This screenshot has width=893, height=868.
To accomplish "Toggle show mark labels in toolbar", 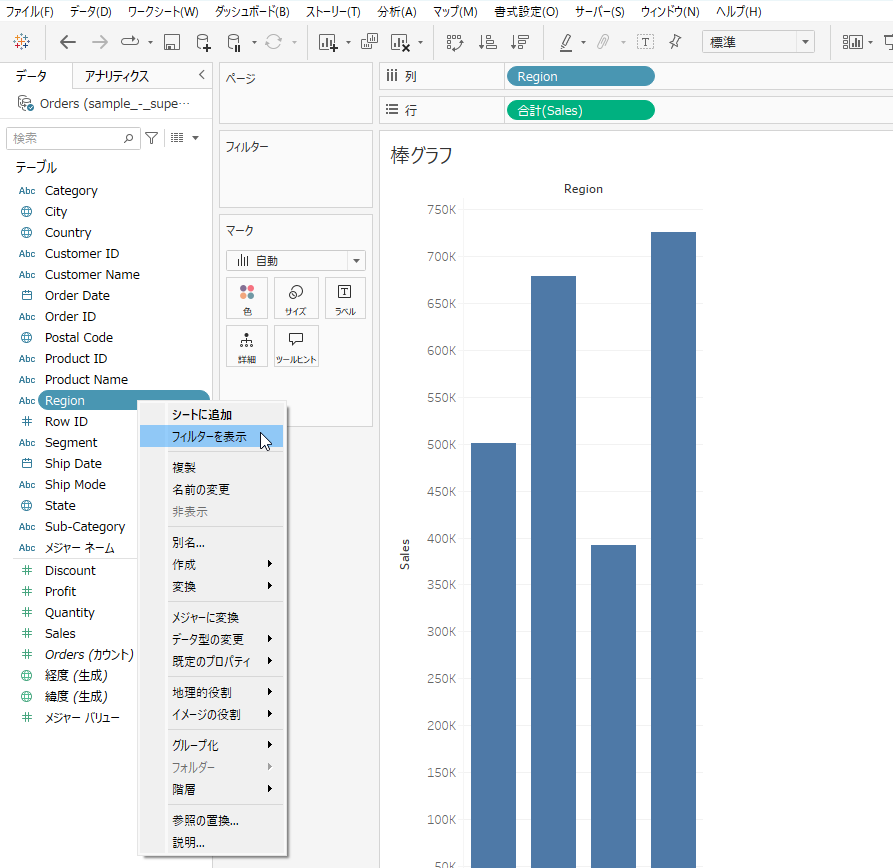I will (x=645, y=42).
